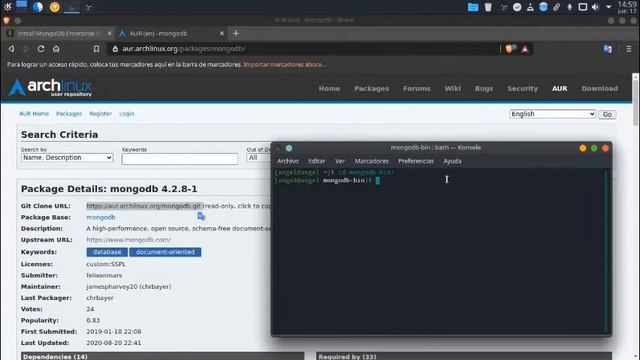Click the Register link

point(100,114)
